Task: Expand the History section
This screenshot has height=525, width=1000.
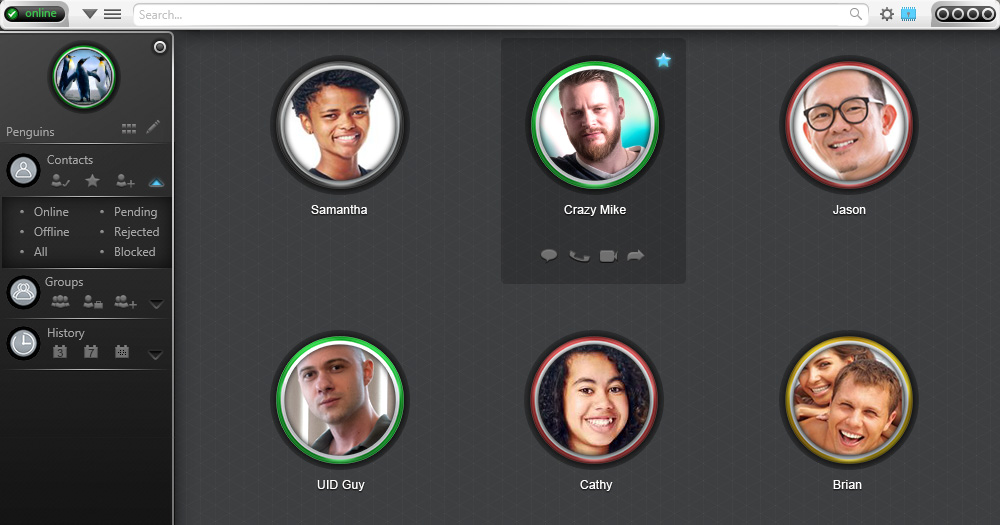Action: [155, 355]
